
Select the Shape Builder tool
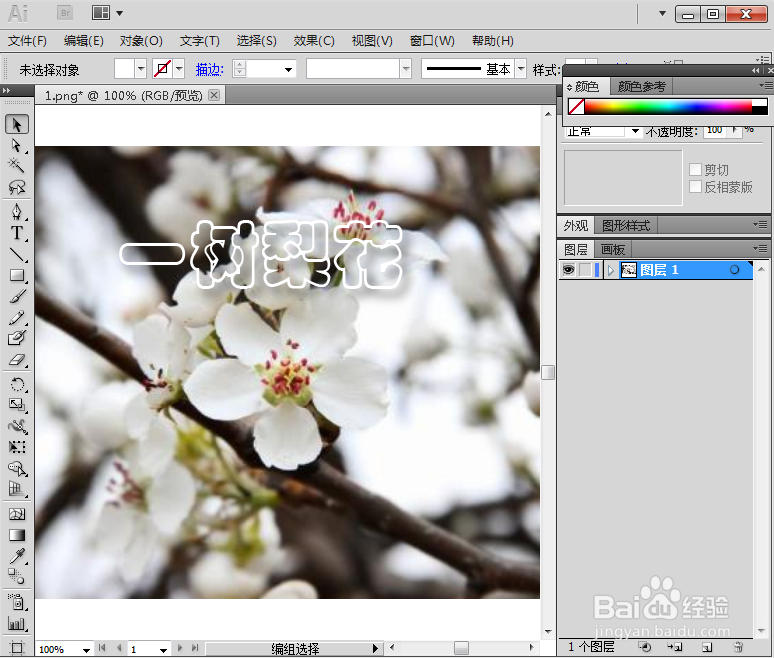17,468
